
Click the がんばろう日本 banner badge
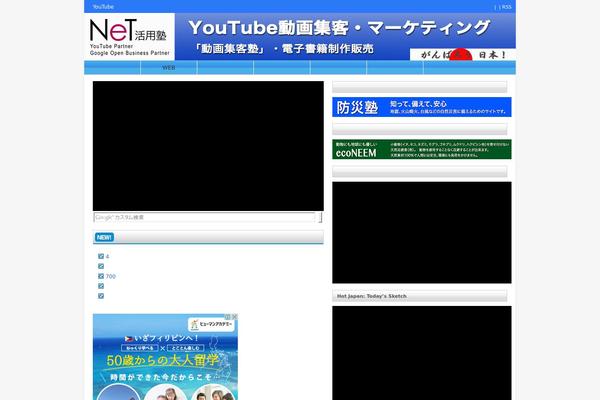click(463, 54)
